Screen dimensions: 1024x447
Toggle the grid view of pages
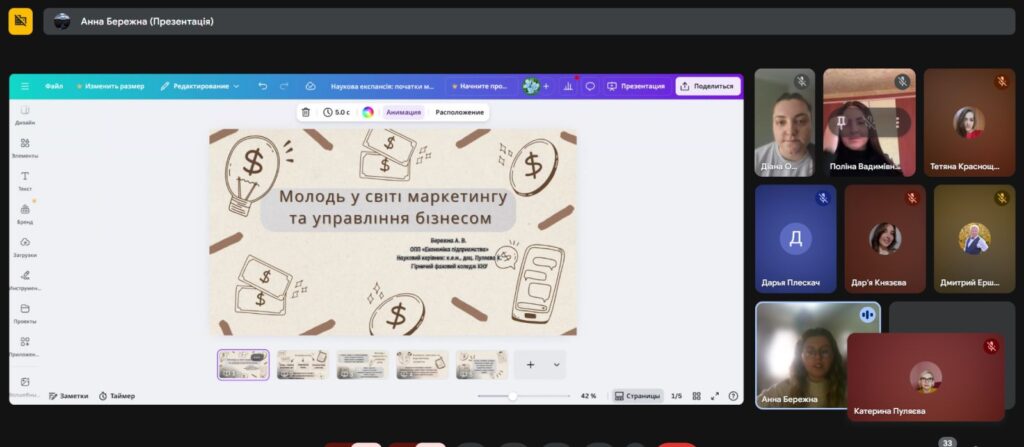tap(697, 396)
